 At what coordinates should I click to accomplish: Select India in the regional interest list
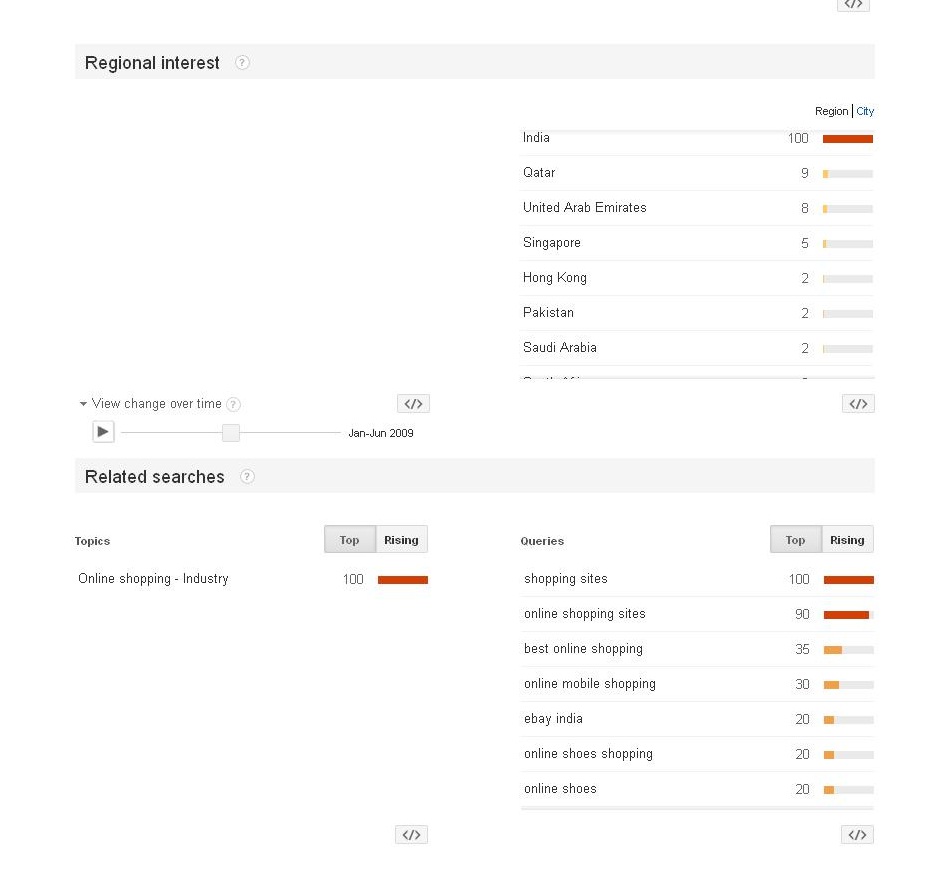(536, 138)
